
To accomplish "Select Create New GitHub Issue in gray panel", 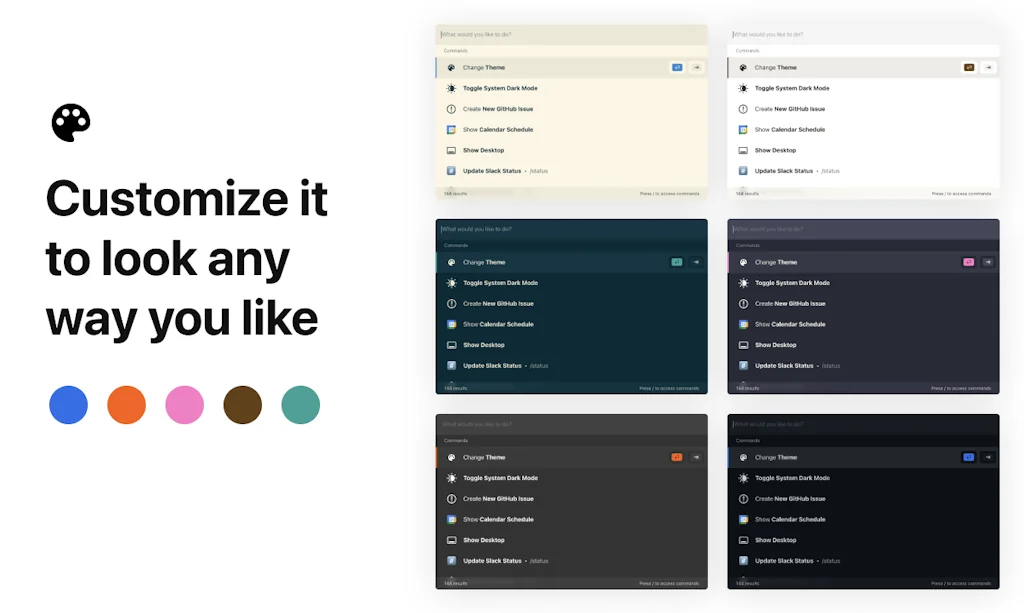I will [498, 499].
